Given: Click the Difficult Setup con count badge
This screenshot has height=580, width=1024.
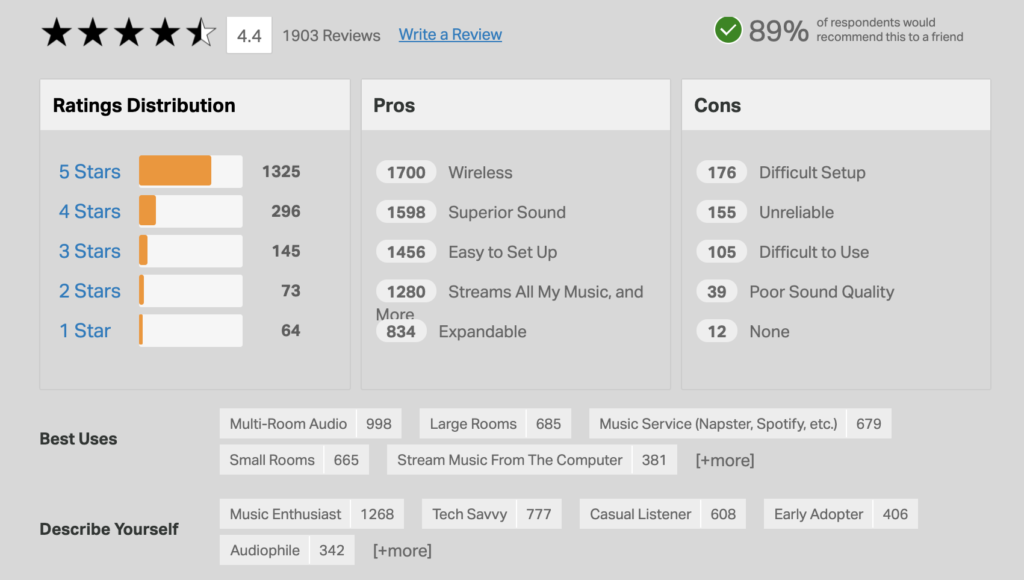Looking at the screenshot, I should point(722,172).
